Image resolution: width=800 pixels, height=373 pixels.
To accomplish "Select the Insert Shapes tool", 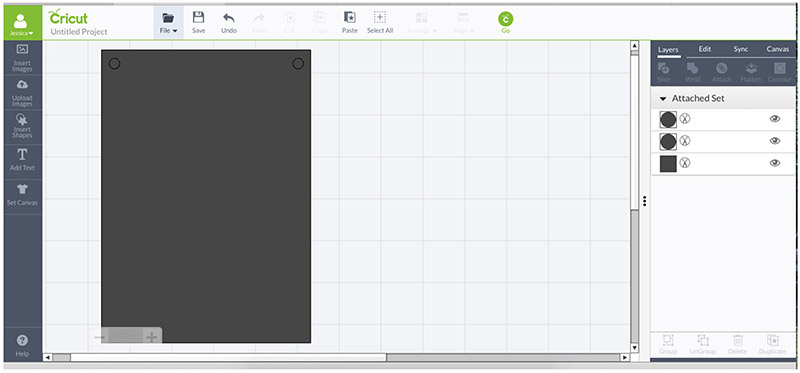I will [22, 126].
